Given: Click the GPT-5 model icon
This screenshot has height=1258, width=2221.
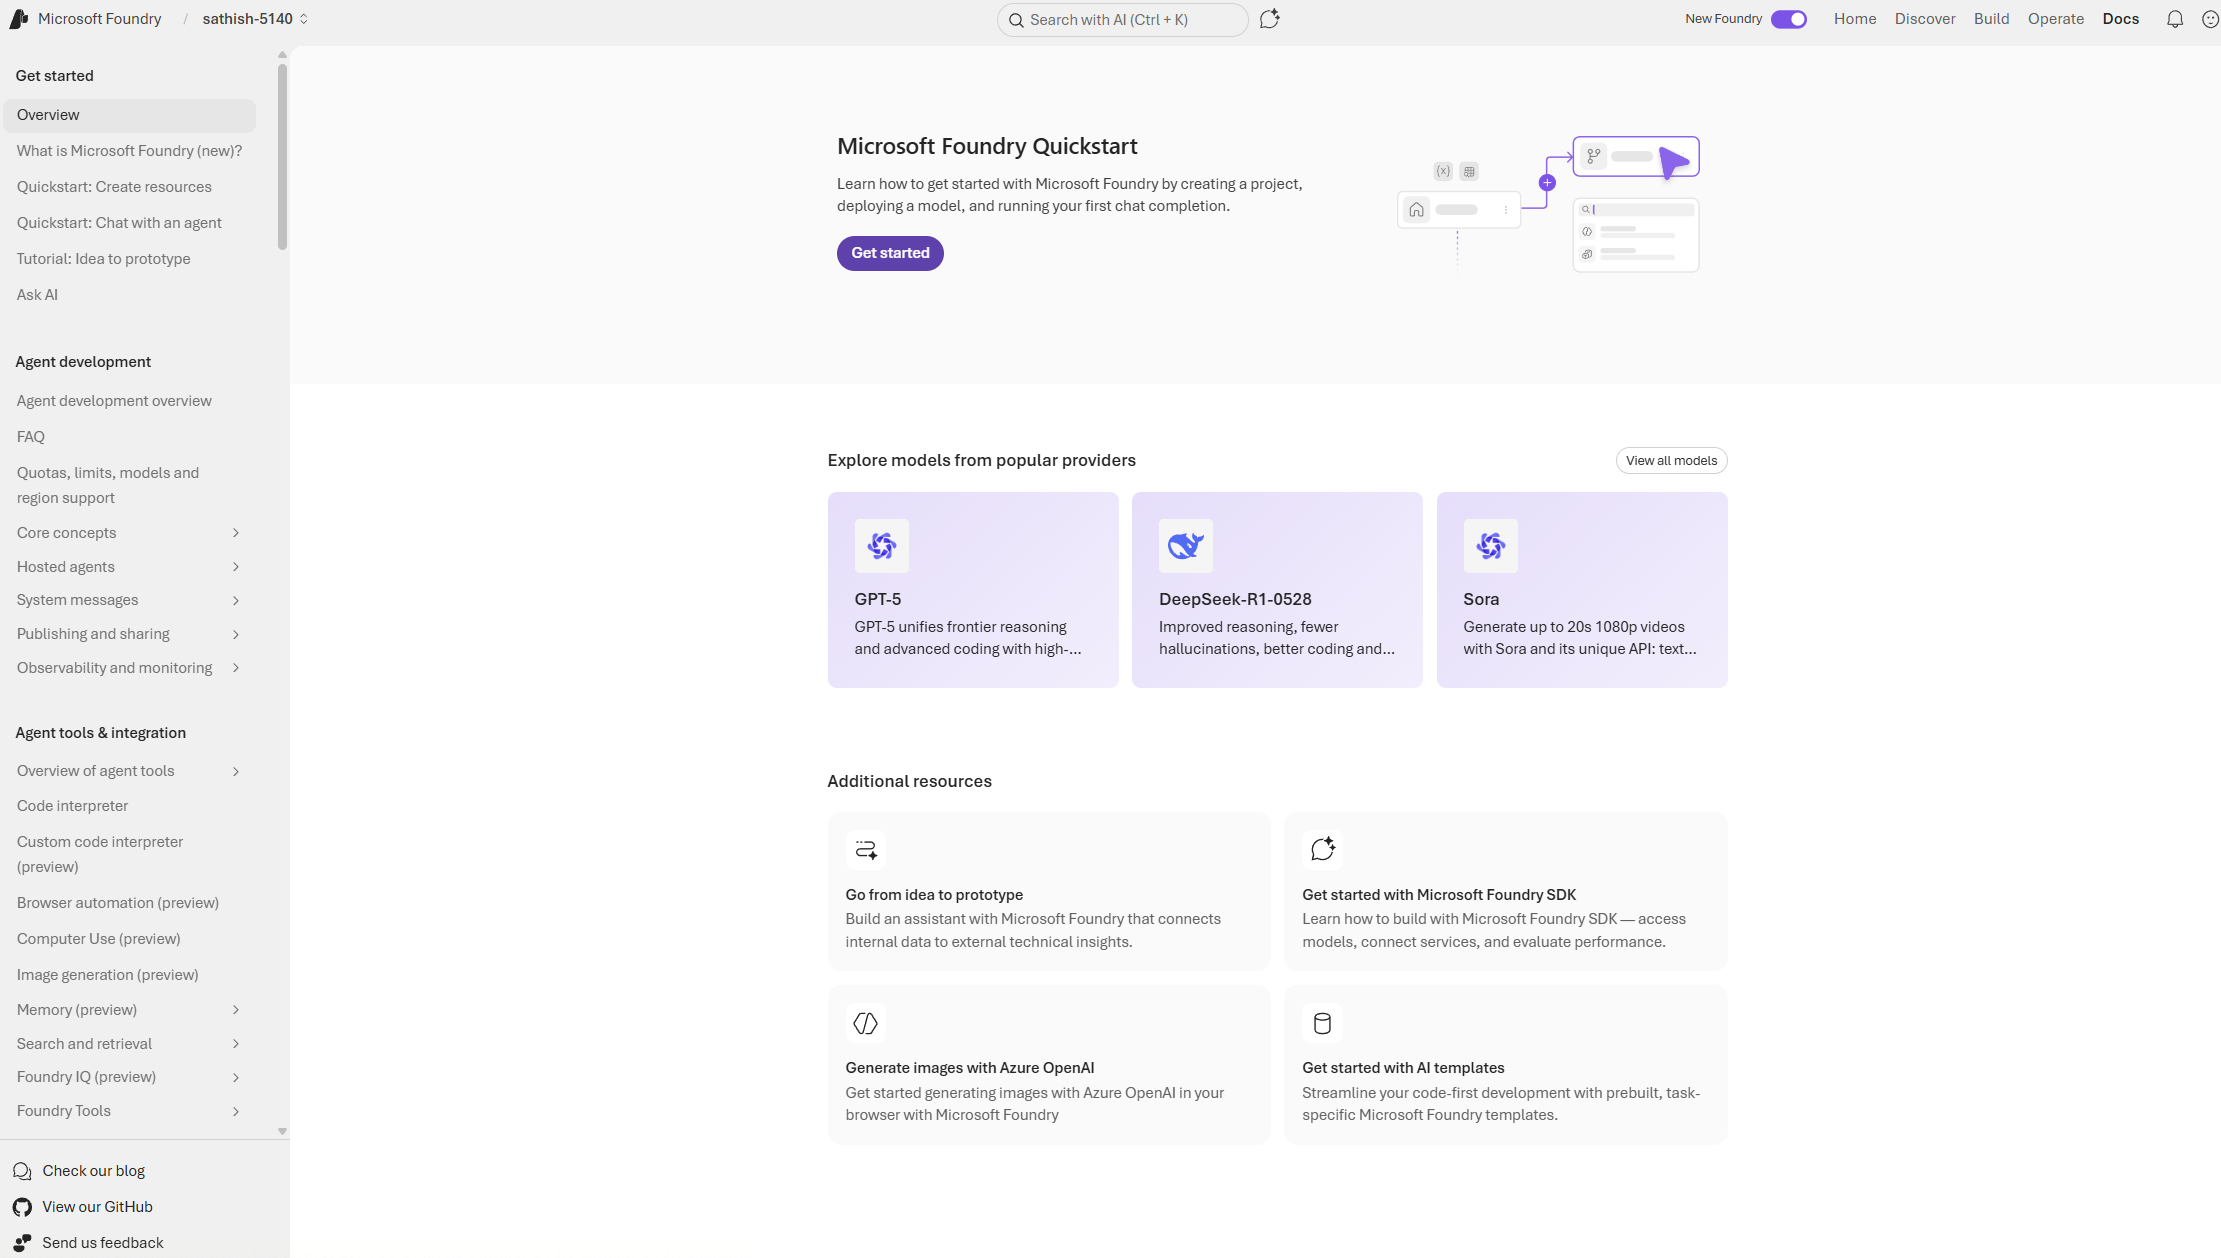Looking at the screenshot, I should pyautogui.click(x=881, y=545).
